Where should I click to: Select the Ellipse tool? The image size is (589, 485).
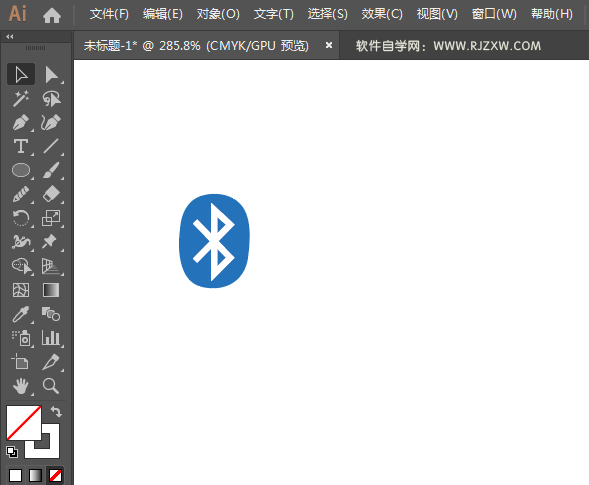coord(21,170)
